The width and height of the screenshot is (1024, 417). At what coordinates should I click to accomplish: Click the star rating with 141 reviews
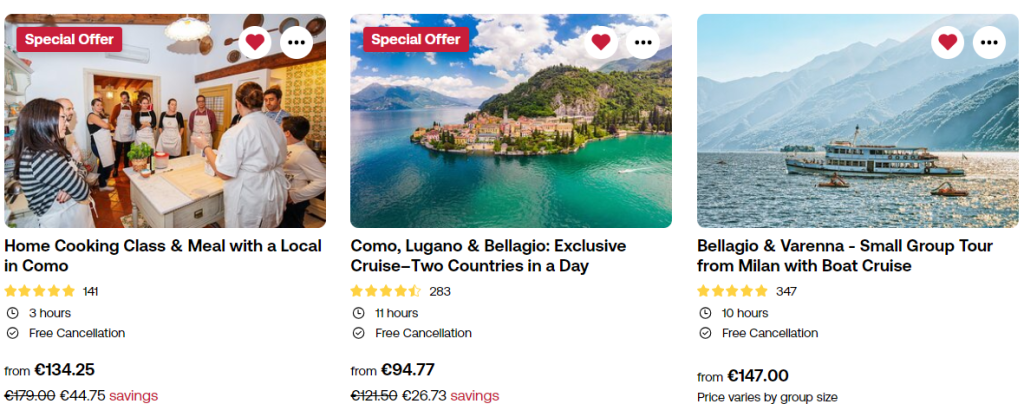pyautogui.click(x=40, y=291)
